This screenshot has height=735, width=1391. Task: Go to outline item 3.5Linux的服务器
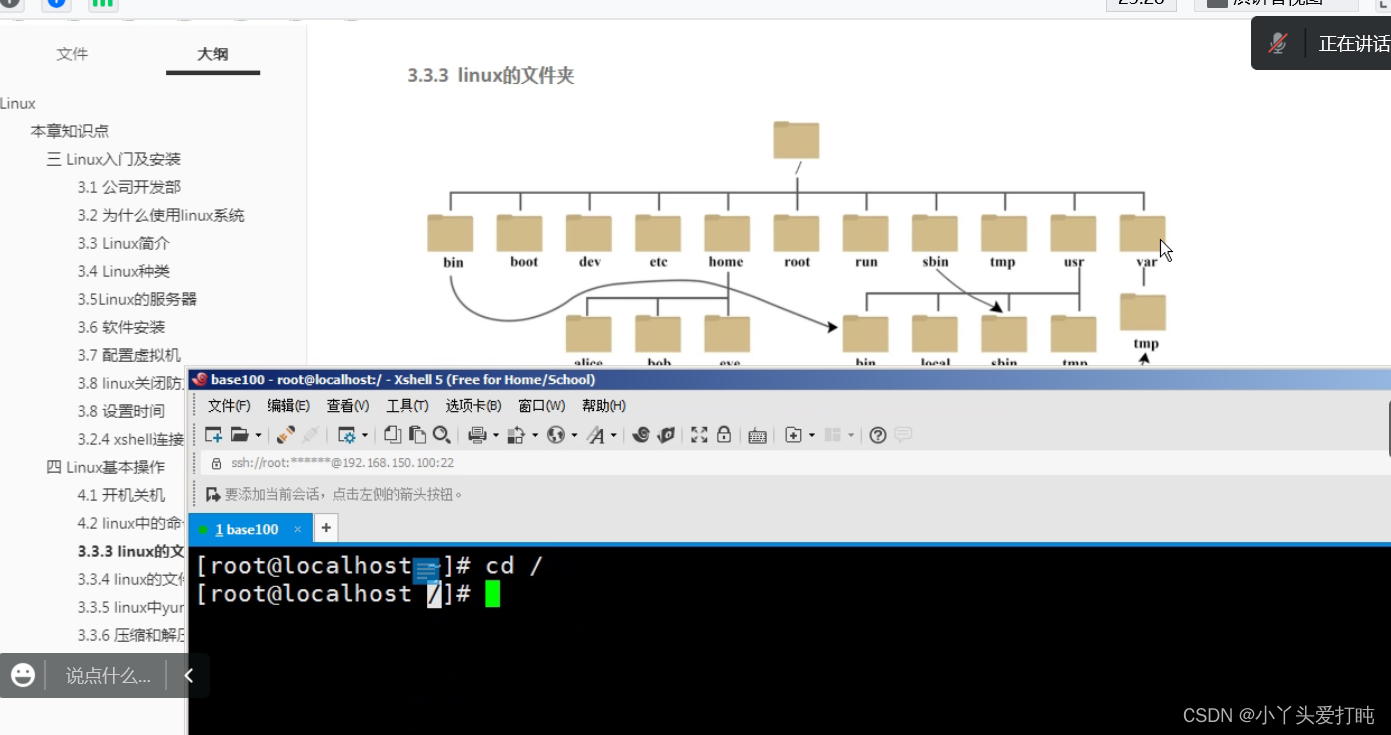tap(137, 299)
